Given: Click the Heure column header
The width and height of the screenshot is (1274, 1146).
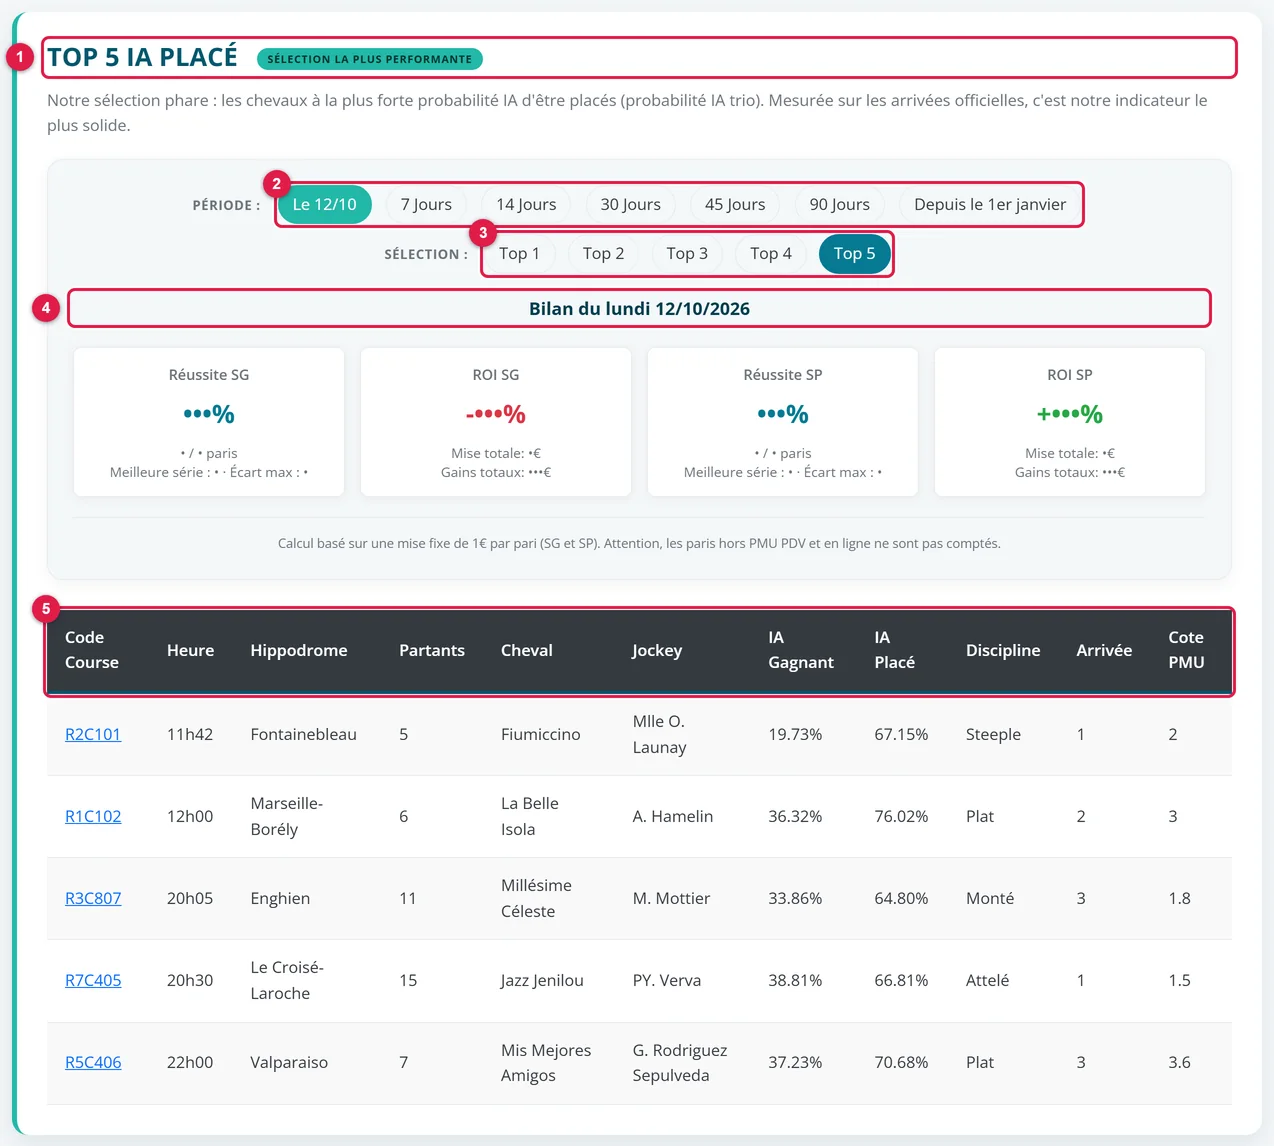Looking at the screenshot, I should [190, 650].
